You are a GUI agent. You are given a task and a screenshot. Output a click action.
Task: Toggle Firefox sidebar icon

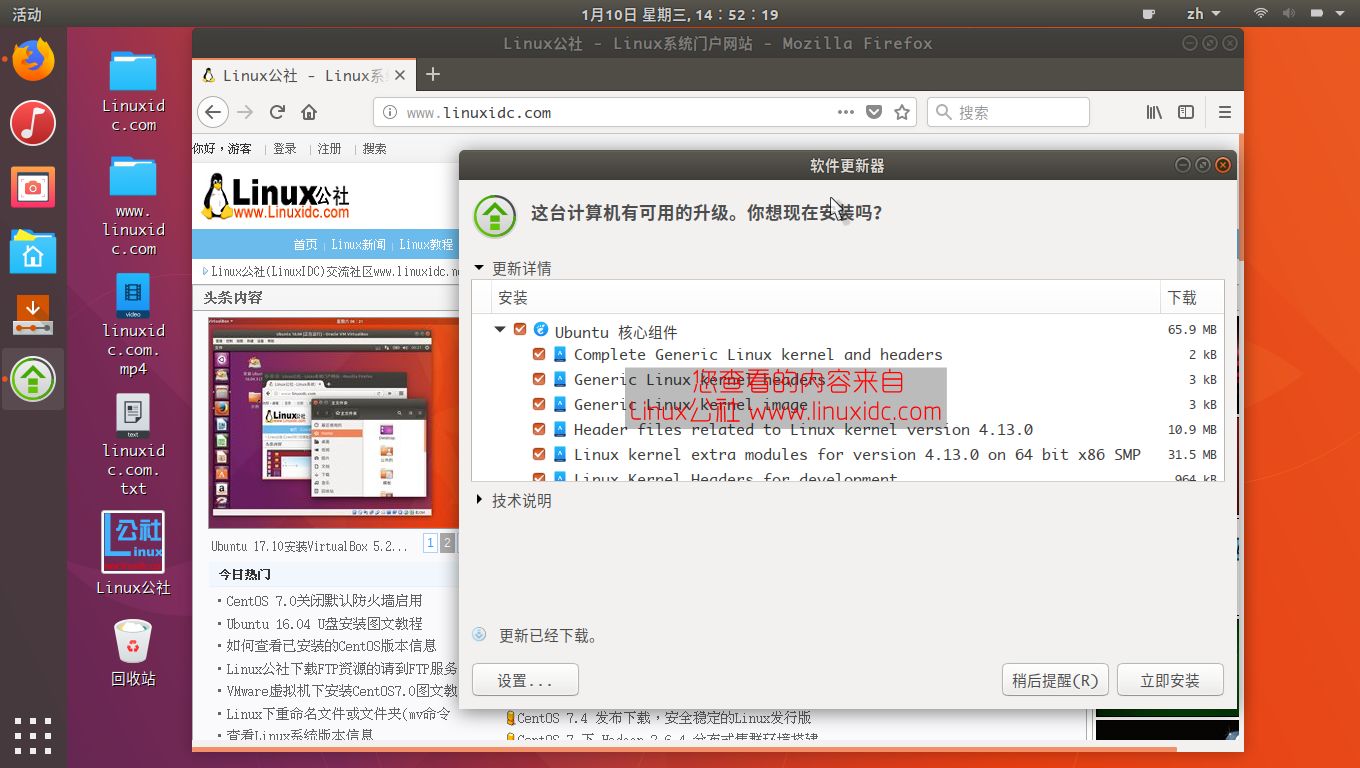1186,112
